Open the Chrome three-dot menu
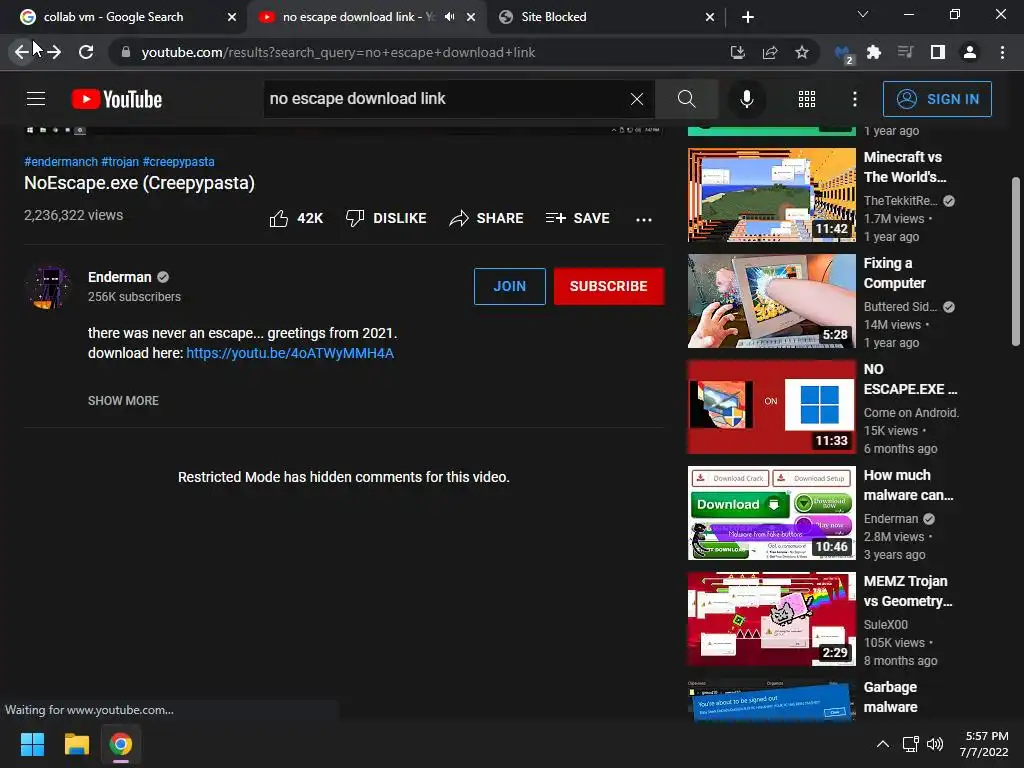This screenshot has height=768, width=1024. pos(1002,52)
